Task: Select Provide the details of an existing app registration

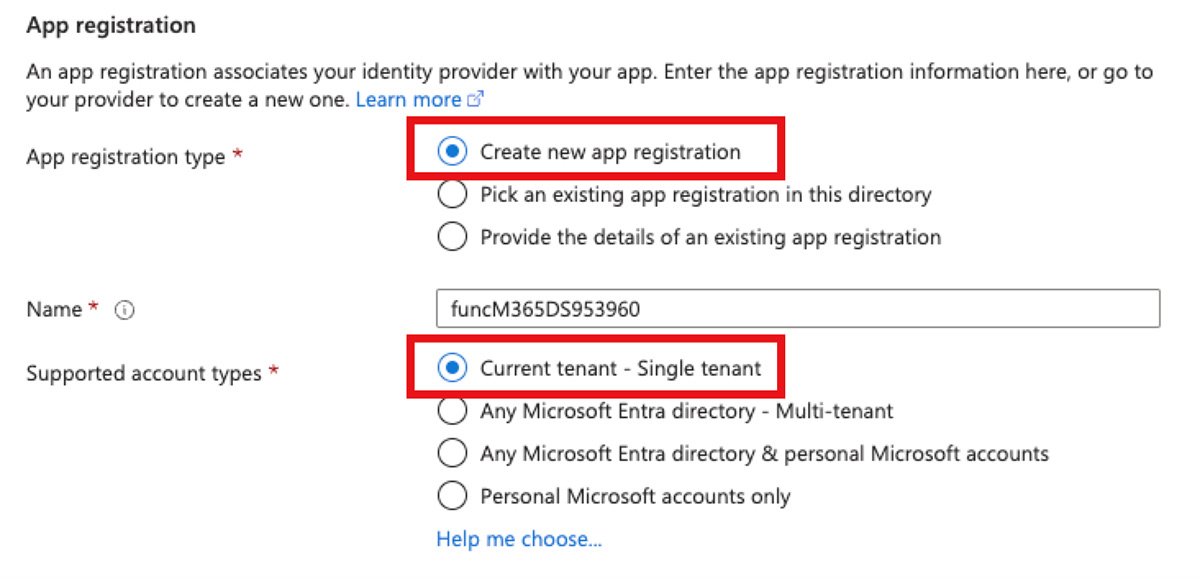Action: (452, 237)
